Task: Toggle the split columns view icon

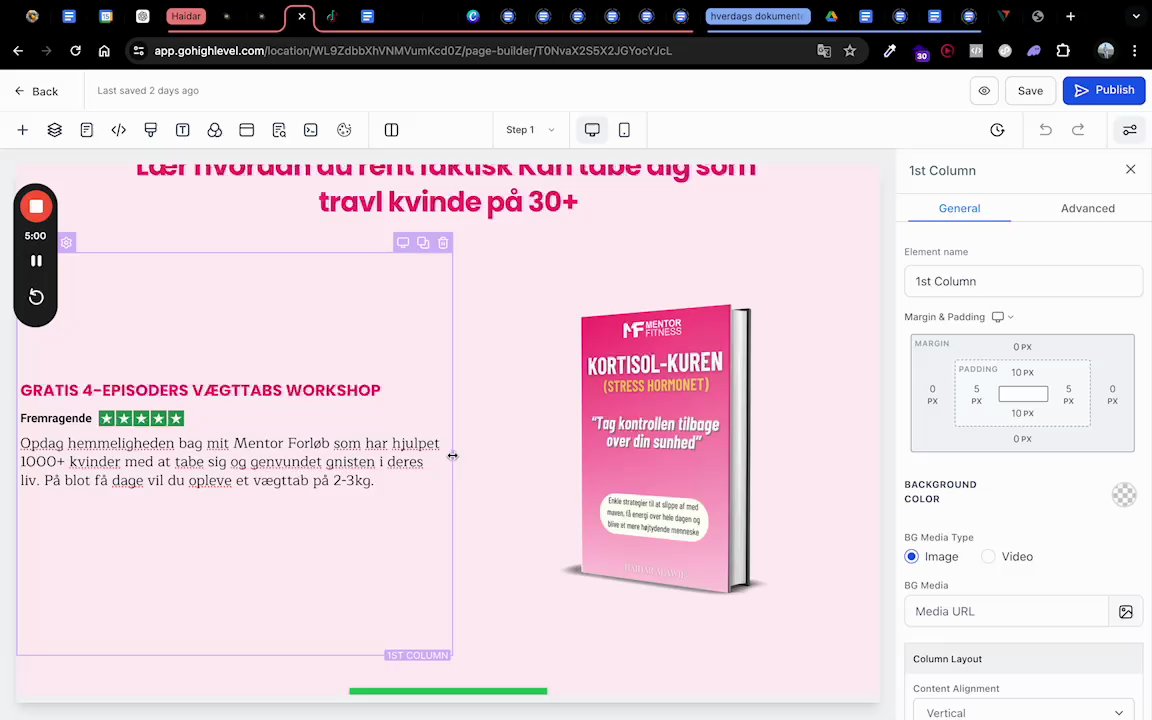Action: (392, 130)
